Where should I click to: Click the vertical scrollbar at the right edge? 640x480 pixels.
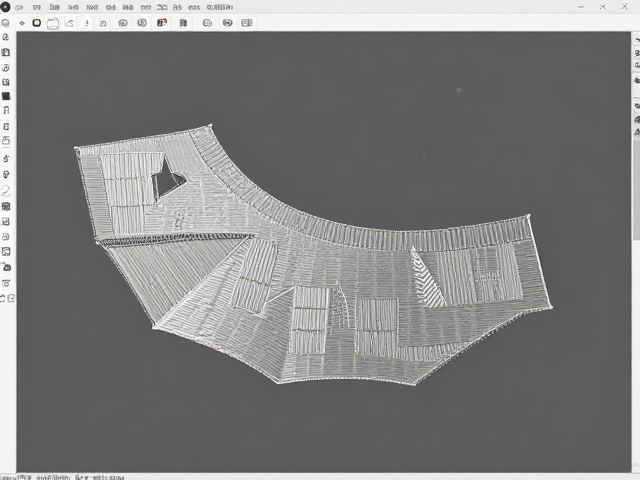point(636,190)
